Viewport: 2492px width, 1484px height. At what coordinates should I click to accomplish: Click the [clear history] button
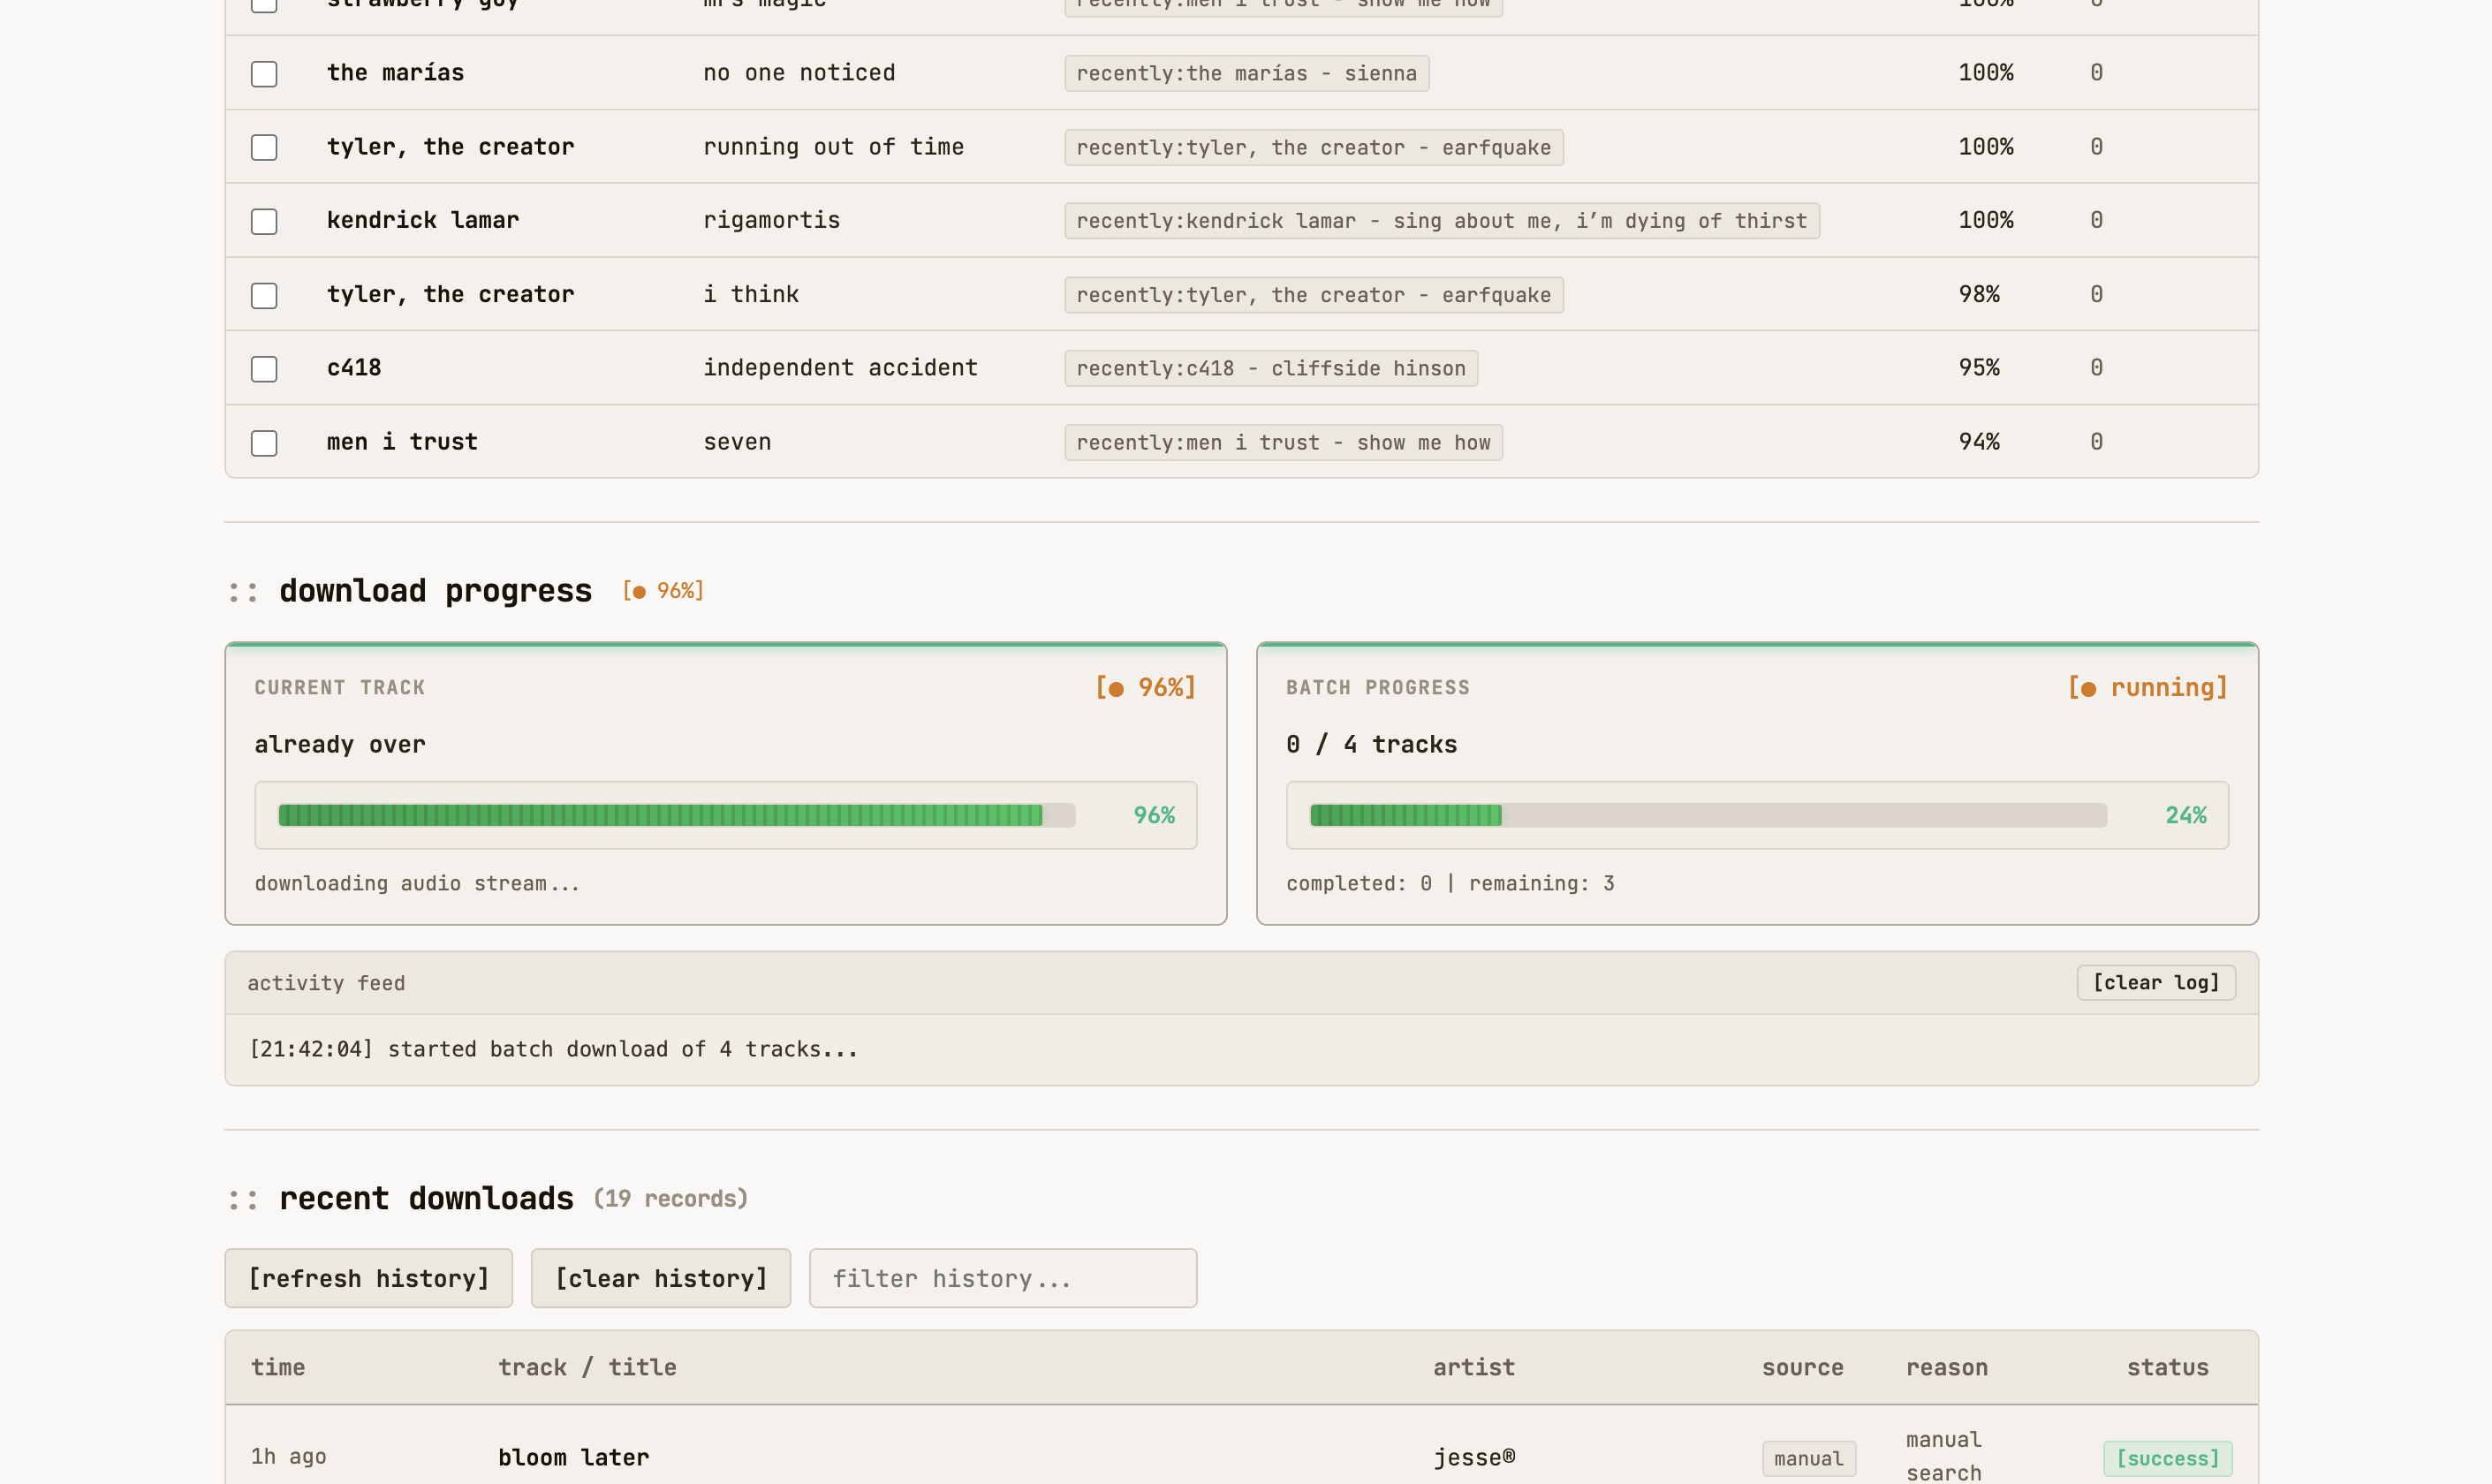[661, 1278]
